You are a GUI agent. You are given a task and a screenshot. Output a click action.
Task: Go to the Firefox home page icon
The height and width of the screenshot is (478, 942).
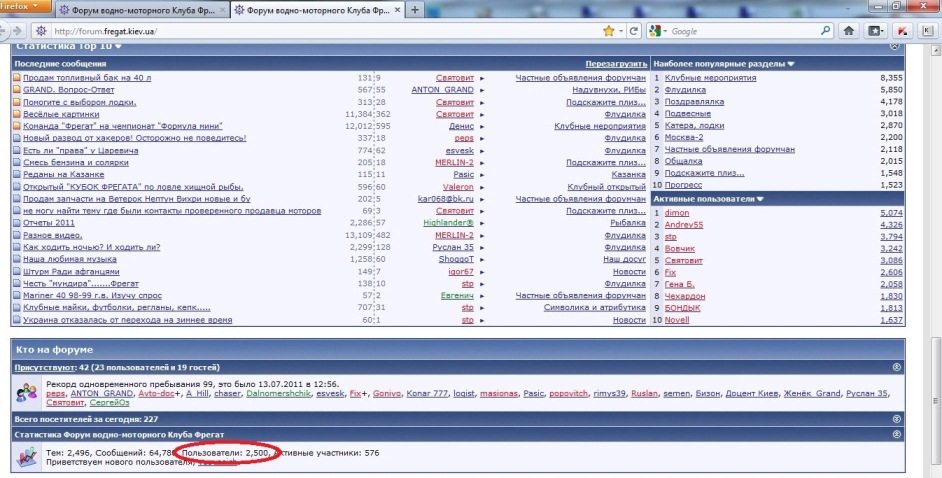849,31
